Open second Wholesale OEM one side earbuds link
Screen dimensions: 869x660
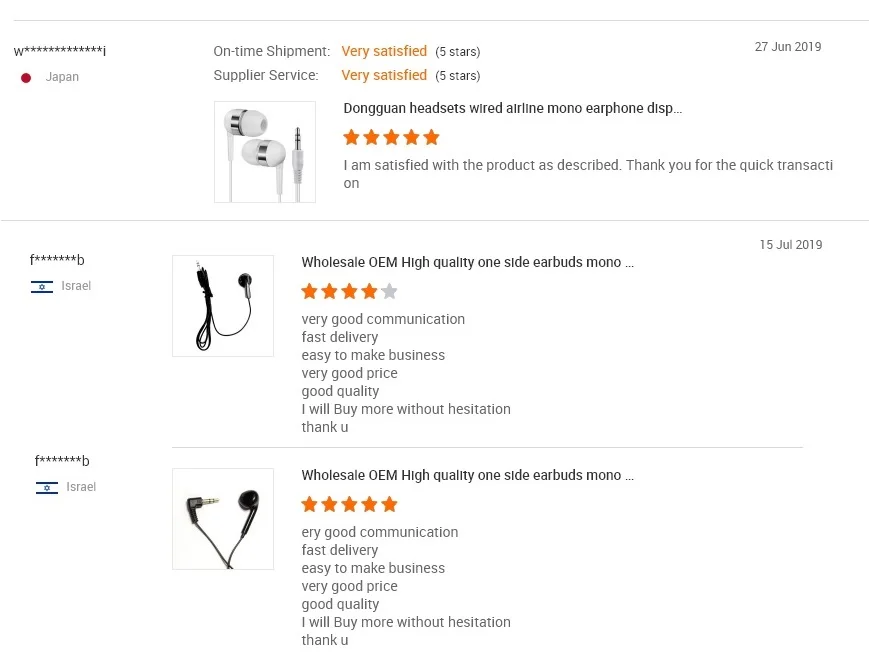click(x=467, y=476)
